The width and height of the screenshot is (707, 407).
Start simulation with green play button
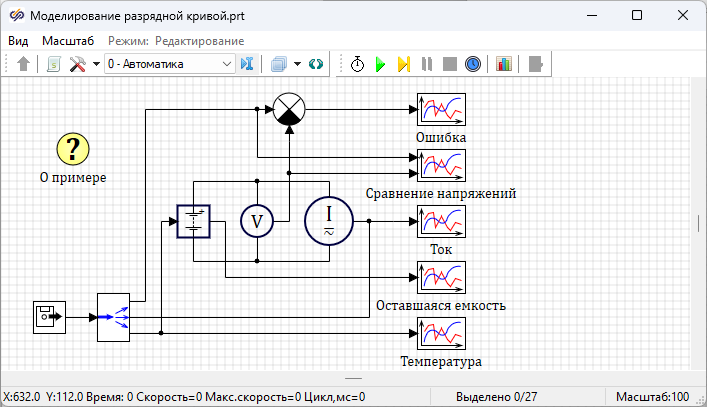click(x=381, y=64)
